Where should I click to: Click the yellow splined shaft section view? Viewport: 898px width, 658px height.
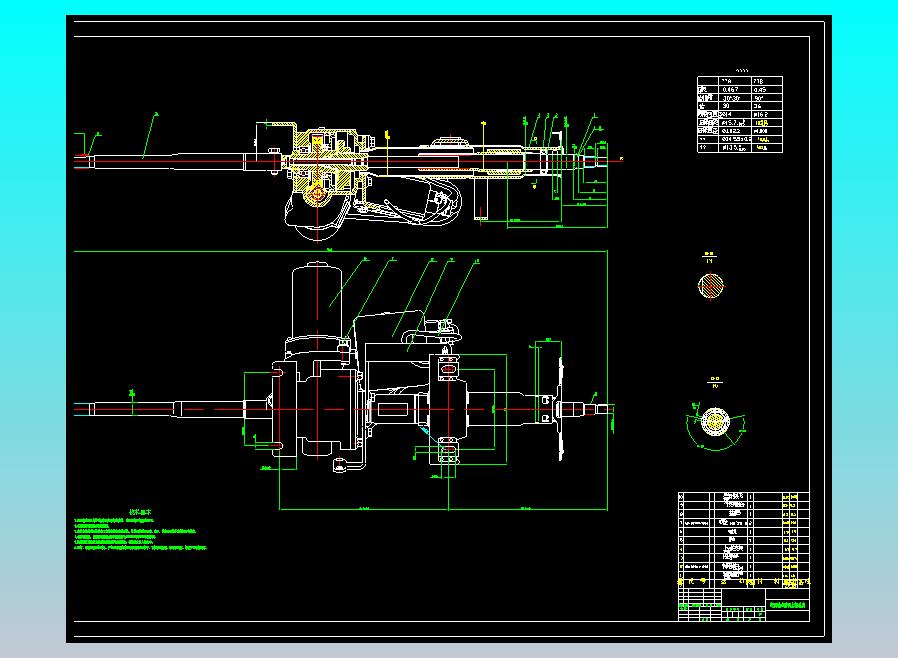(715, 422)
